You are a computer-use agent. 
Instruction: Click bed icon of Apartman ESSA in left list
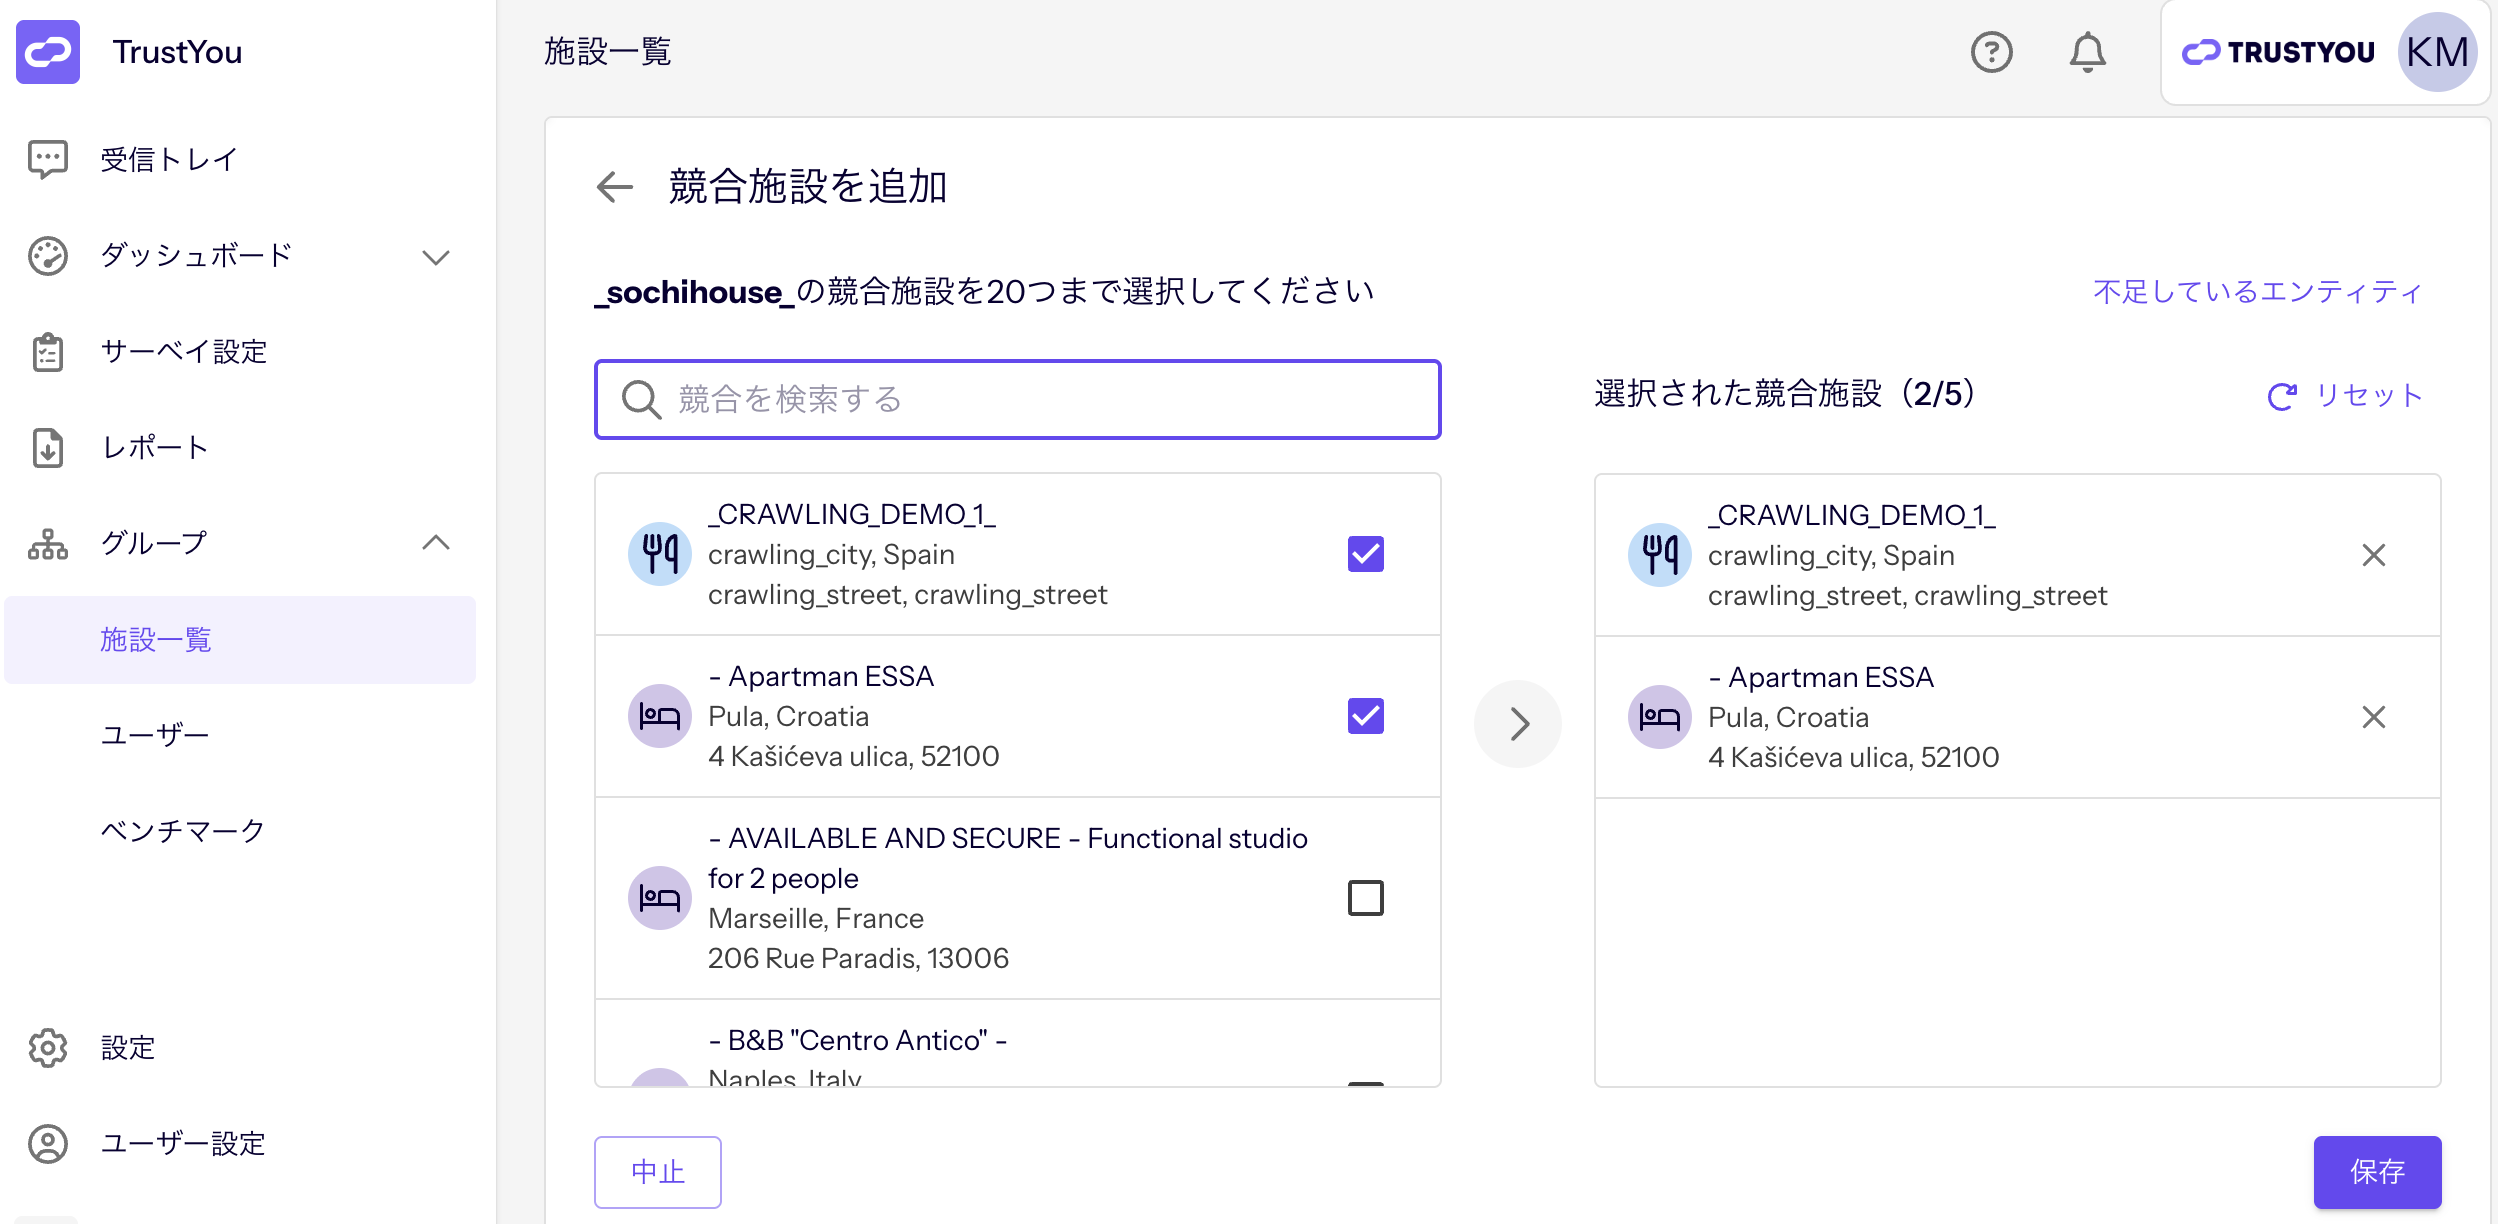660,716
